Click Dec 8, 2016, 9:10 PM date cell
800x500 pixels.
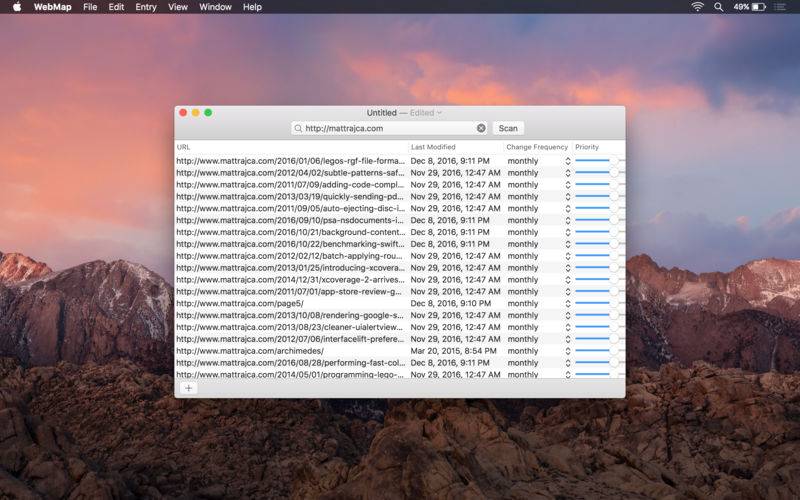pos(451,304)
